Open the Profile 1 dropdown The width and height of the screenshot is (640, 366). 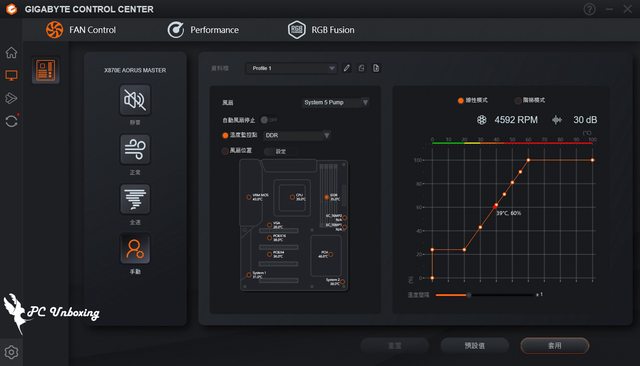(x=291, y=68)
